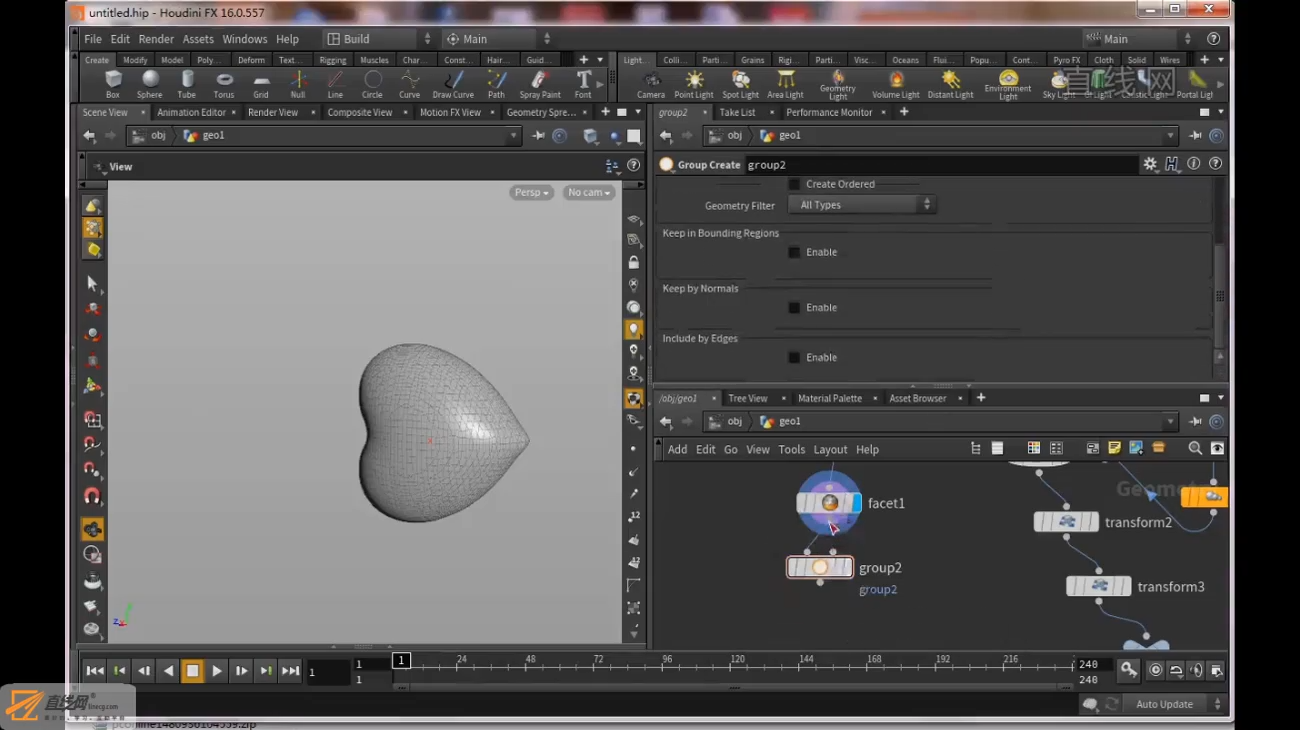
Task: Click the group2 node name field
Action: tap(940, 165)
